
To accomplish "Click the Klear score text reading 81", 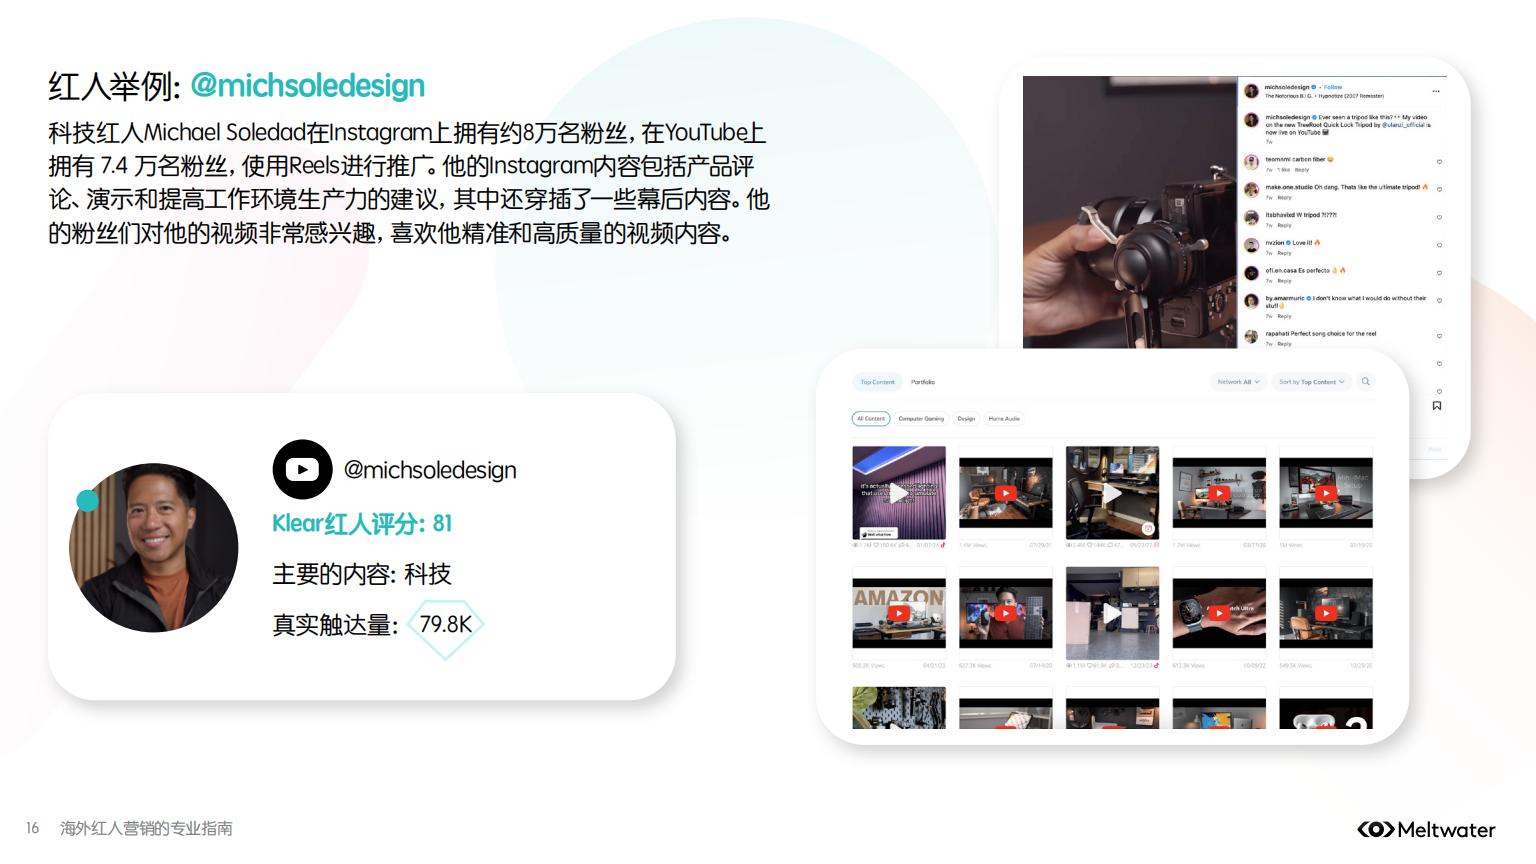I will [362, 523].
